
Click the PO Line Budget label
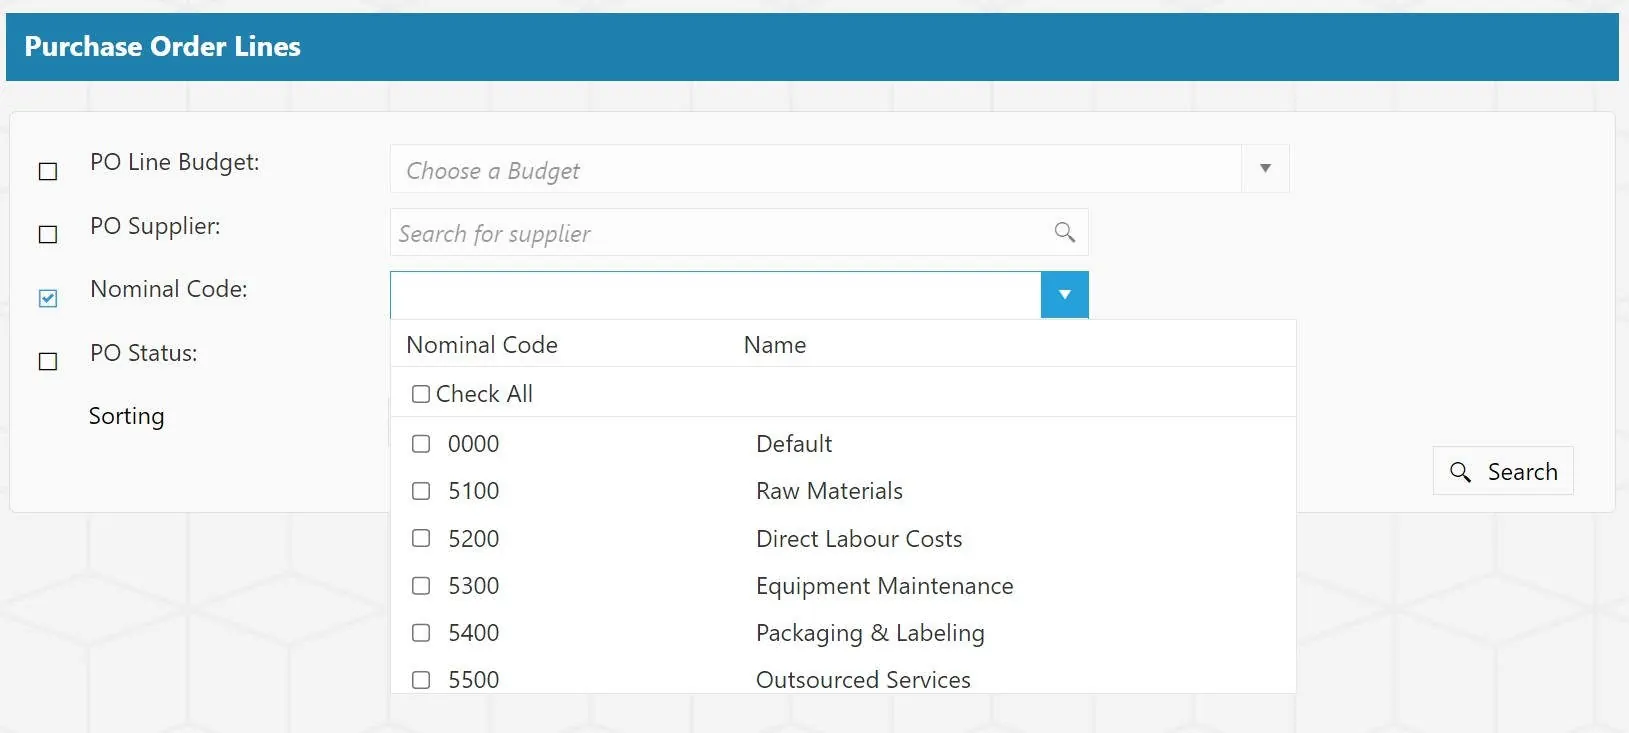(175, 163)
